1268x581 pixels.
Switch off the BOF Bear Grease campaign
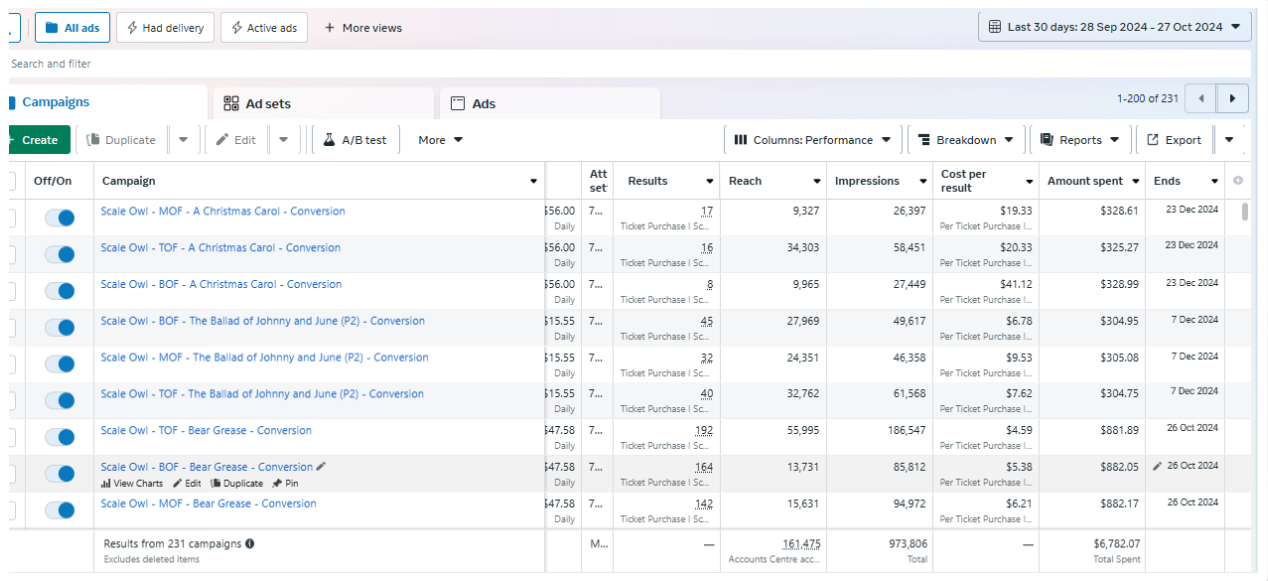coord(60,474)
